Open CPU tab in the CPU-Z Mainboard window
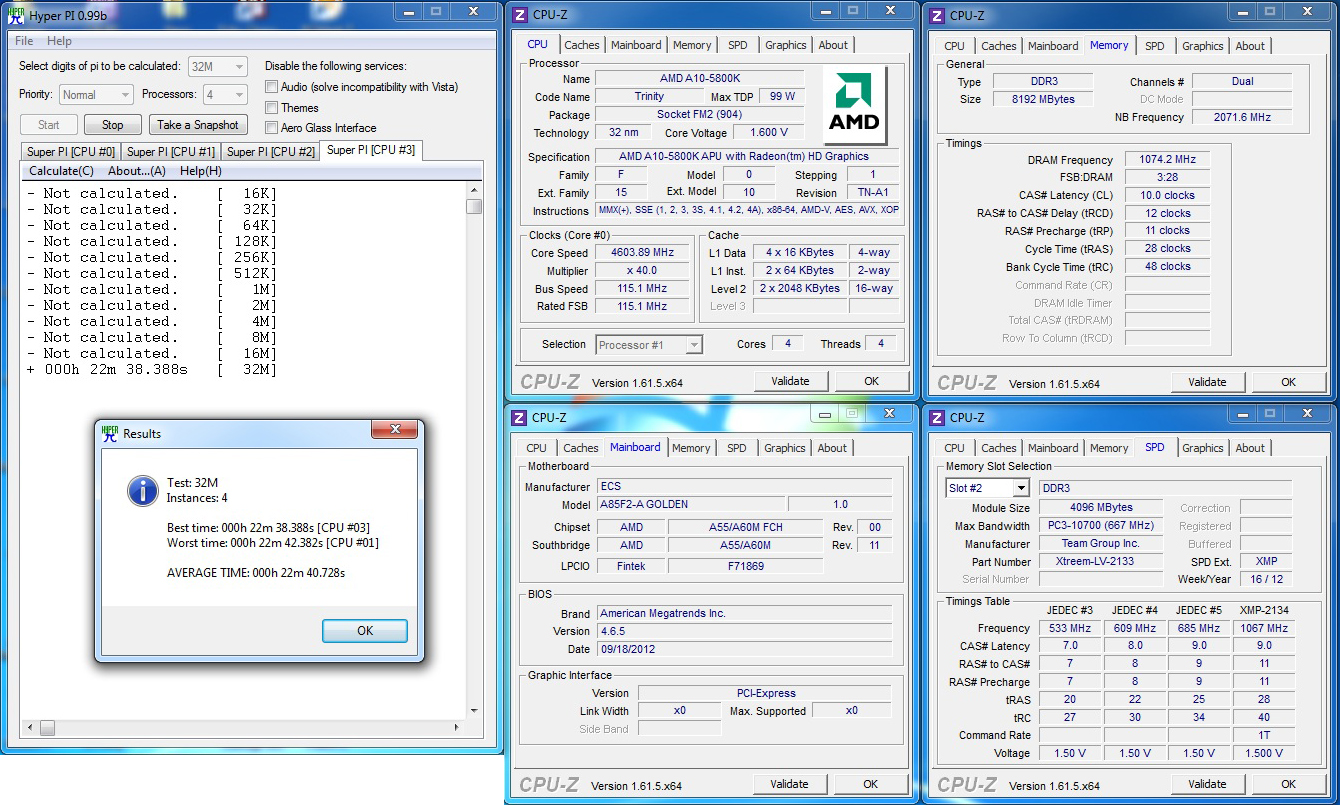Viewport: 1340px width, 805px height. point(537,448)
